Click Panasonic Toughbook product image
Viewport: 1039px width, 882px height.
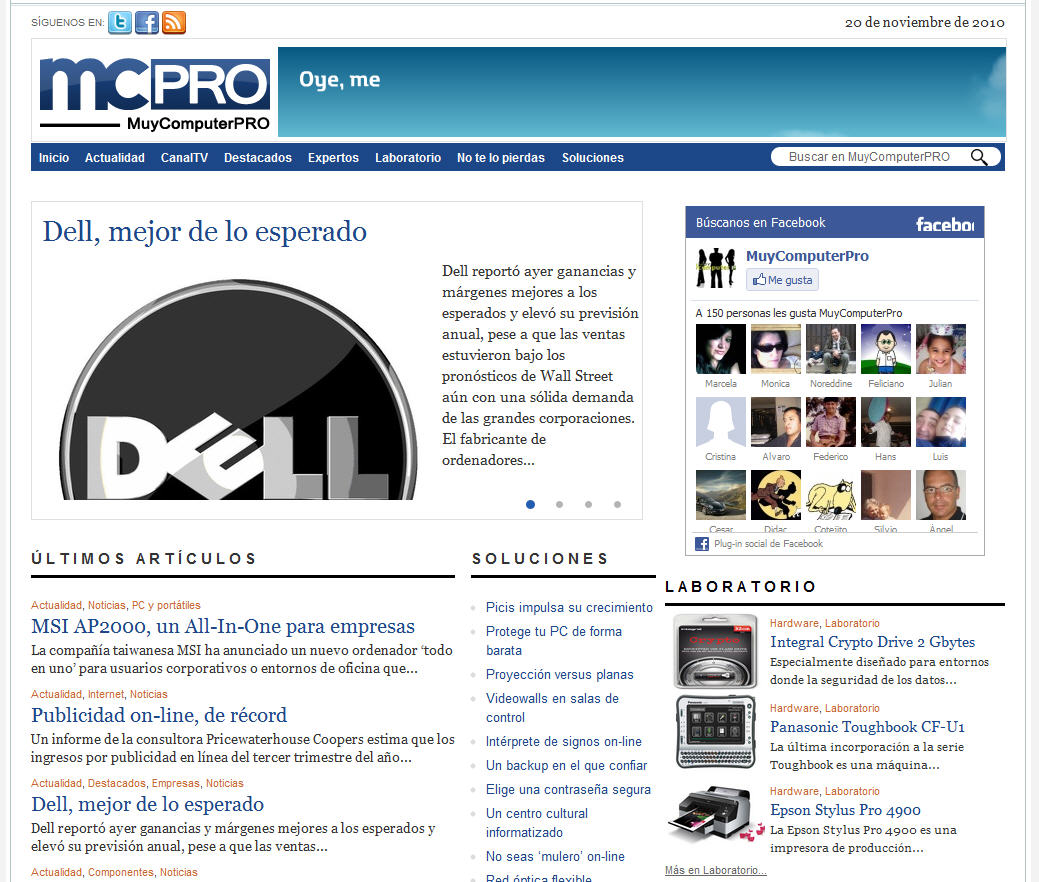(x=715, y=732)
